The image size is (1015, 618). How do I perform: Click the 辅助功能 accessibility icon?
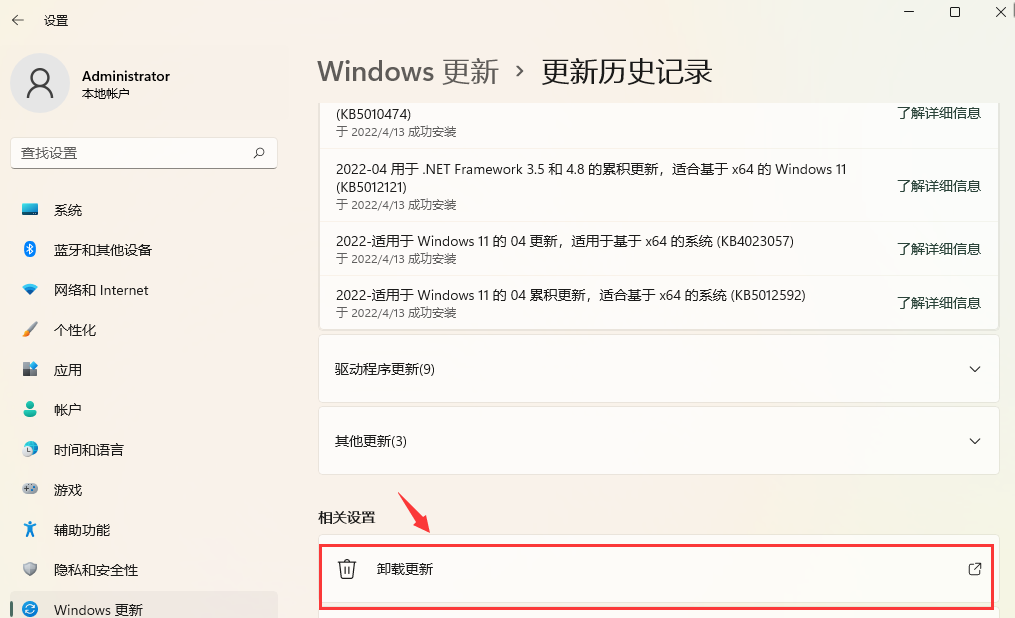point(29,529)
